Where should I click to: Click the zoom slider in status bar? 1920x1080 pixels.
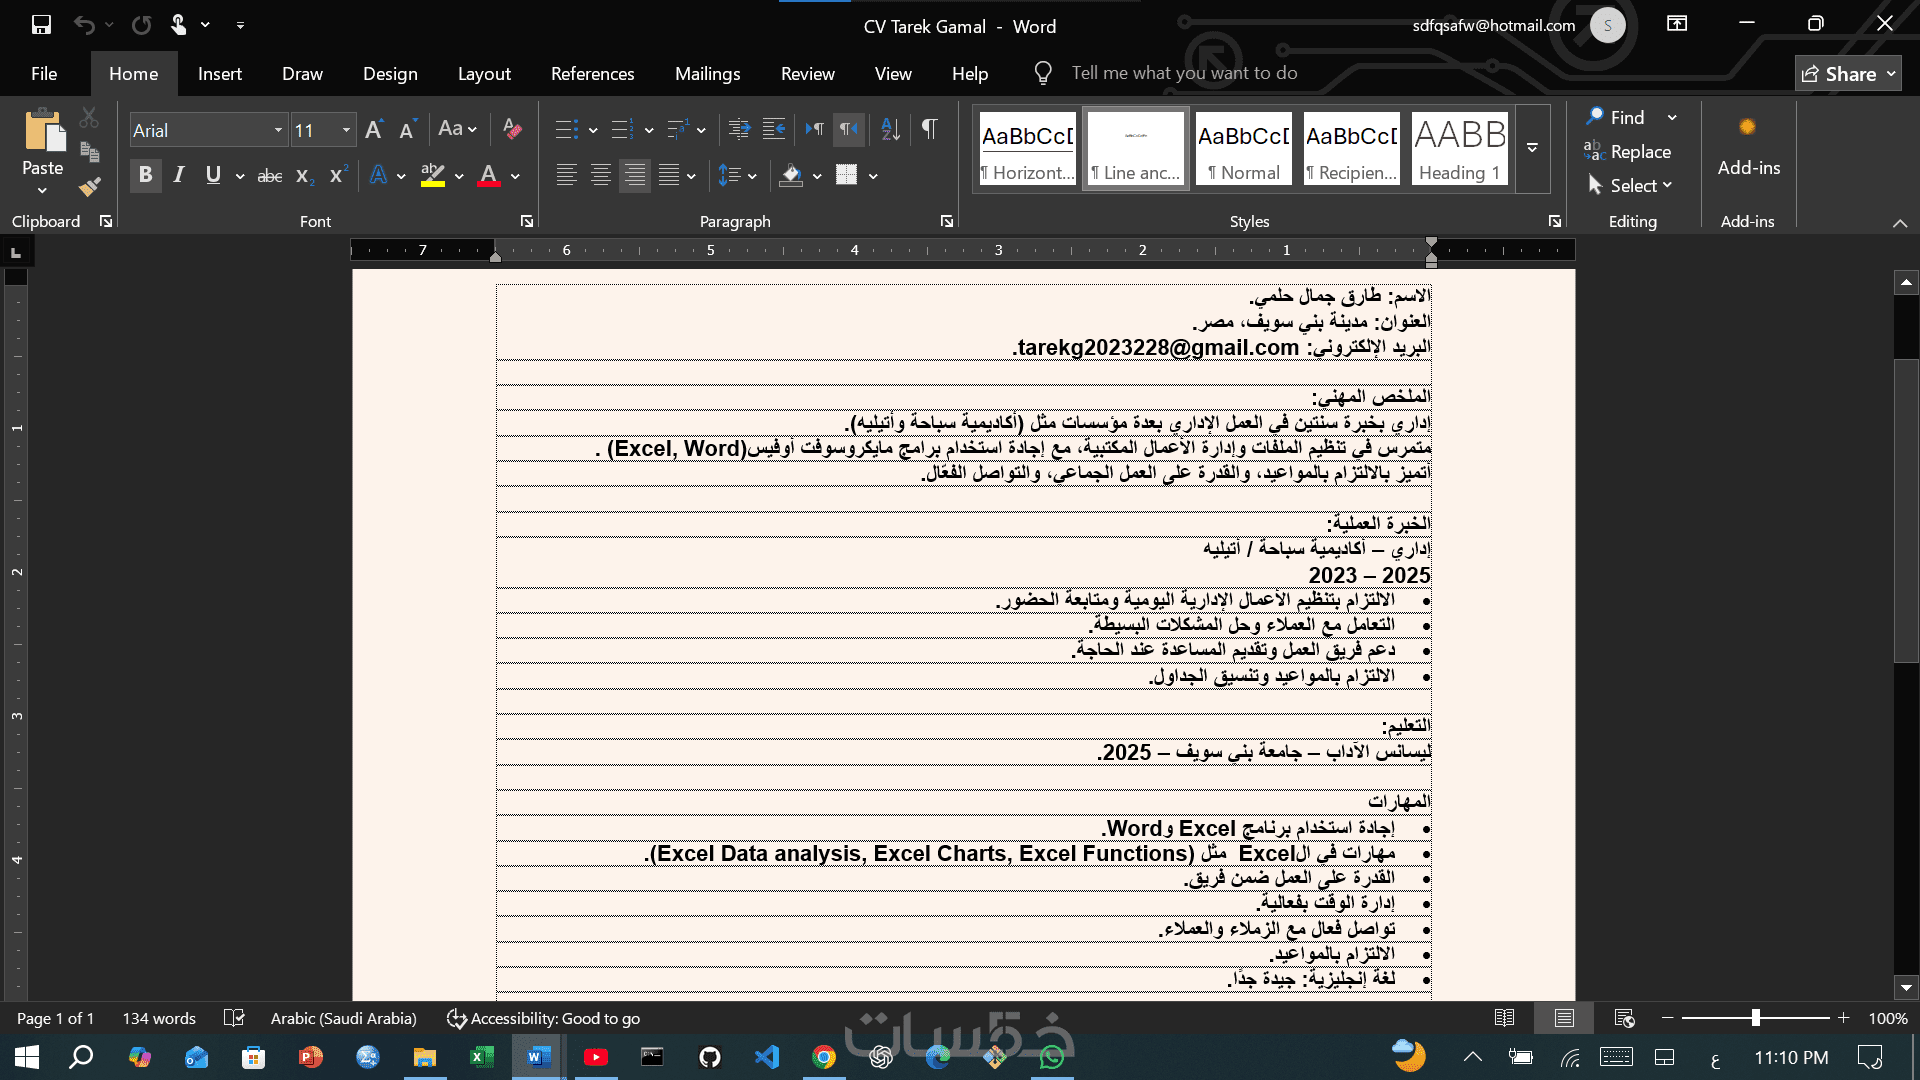coord(1755,1018)
